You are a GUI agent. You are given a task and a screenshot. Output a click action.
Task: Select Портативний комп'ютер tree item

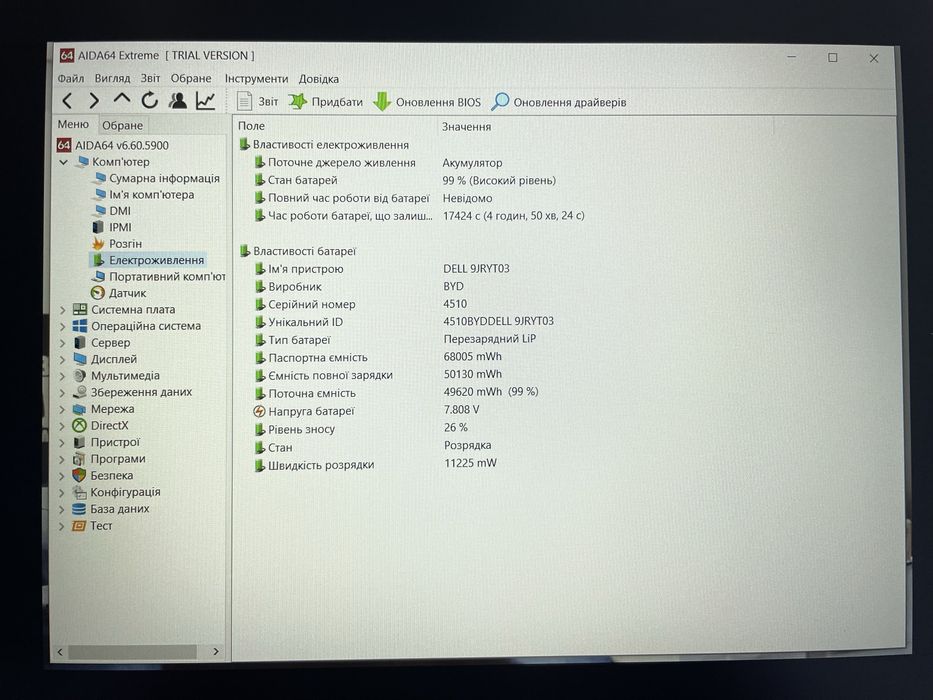click(x=159, y=277)
